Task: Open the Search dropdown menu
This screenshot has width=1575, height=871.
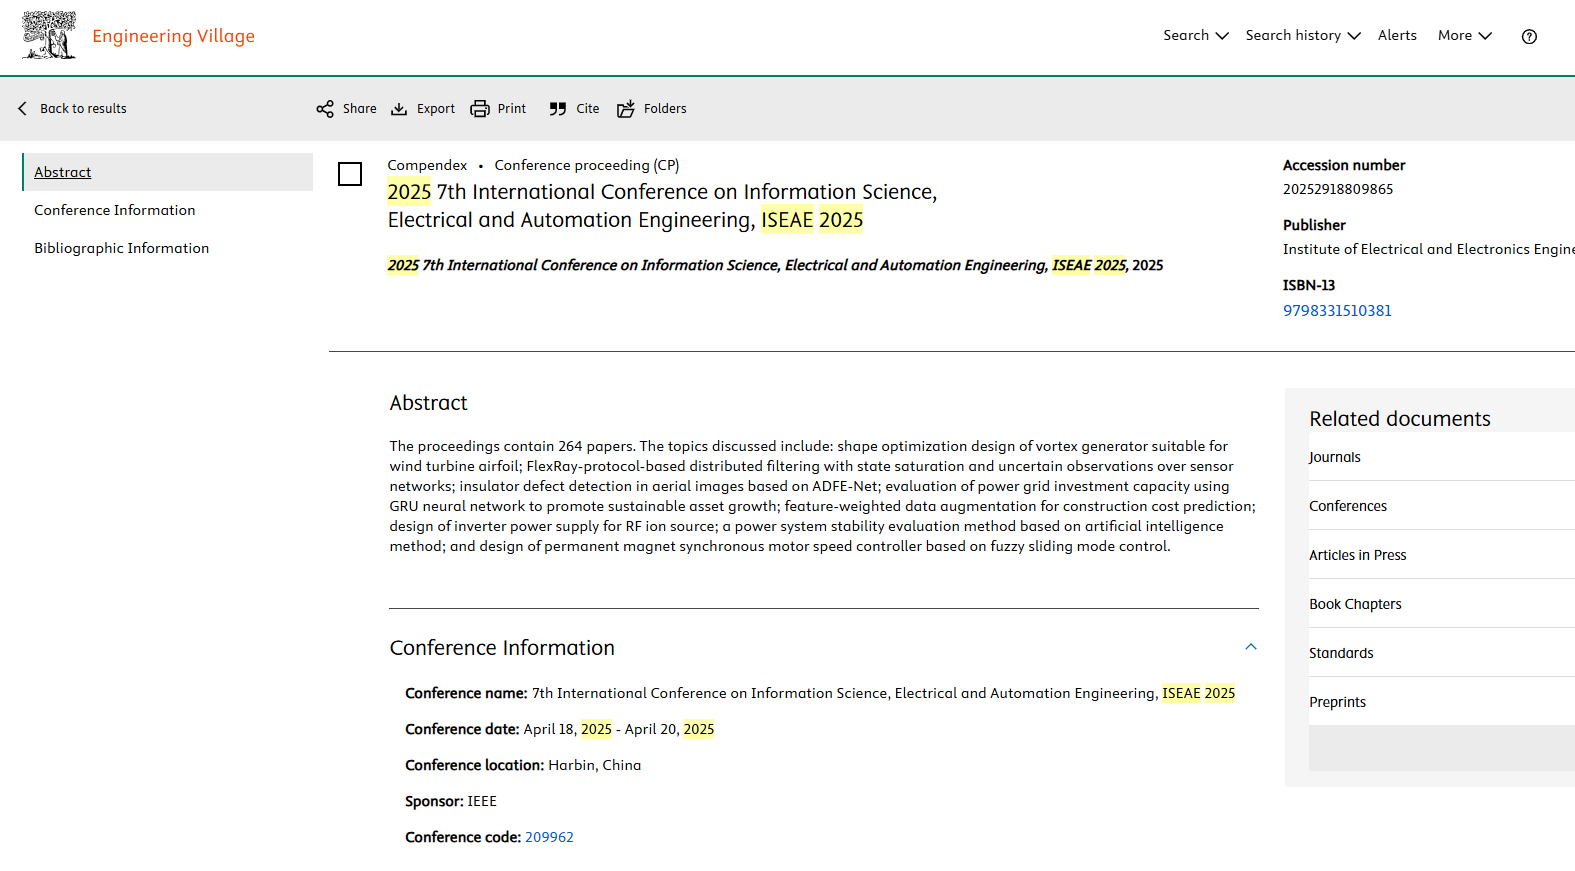Action: (1195, 36)
